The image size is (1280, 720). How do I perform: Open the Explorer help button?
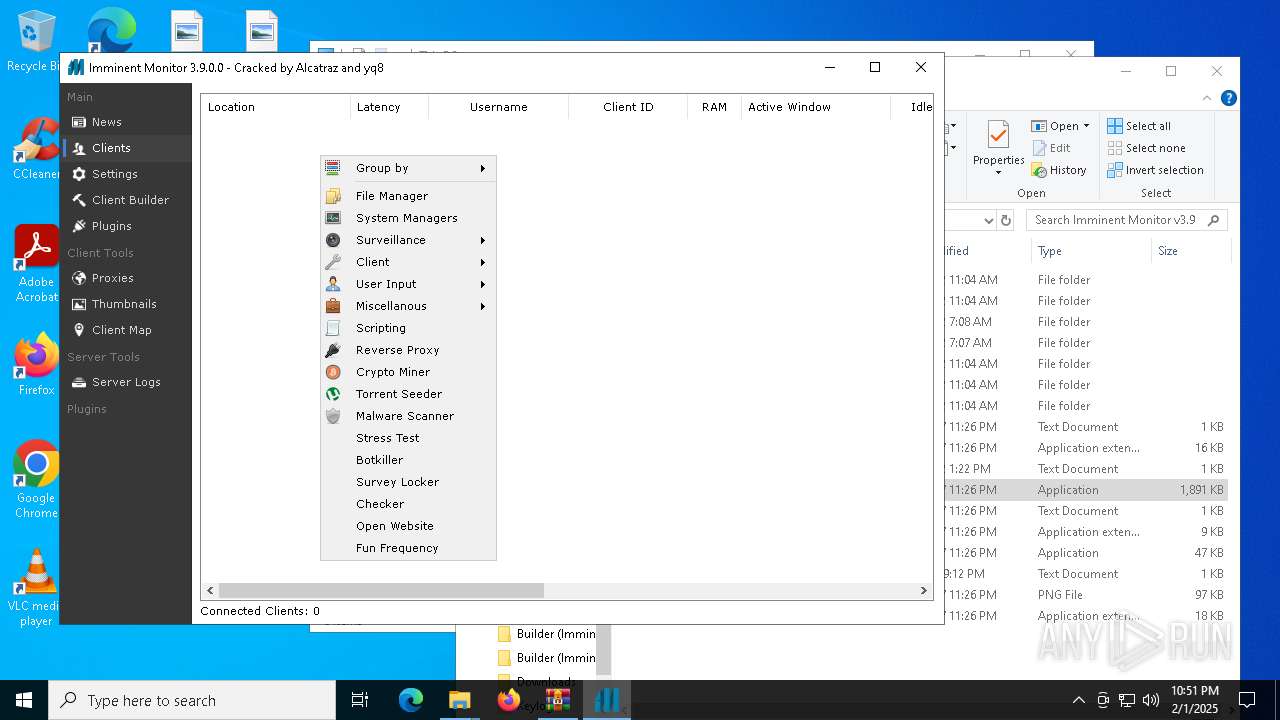pos(1229,98)
